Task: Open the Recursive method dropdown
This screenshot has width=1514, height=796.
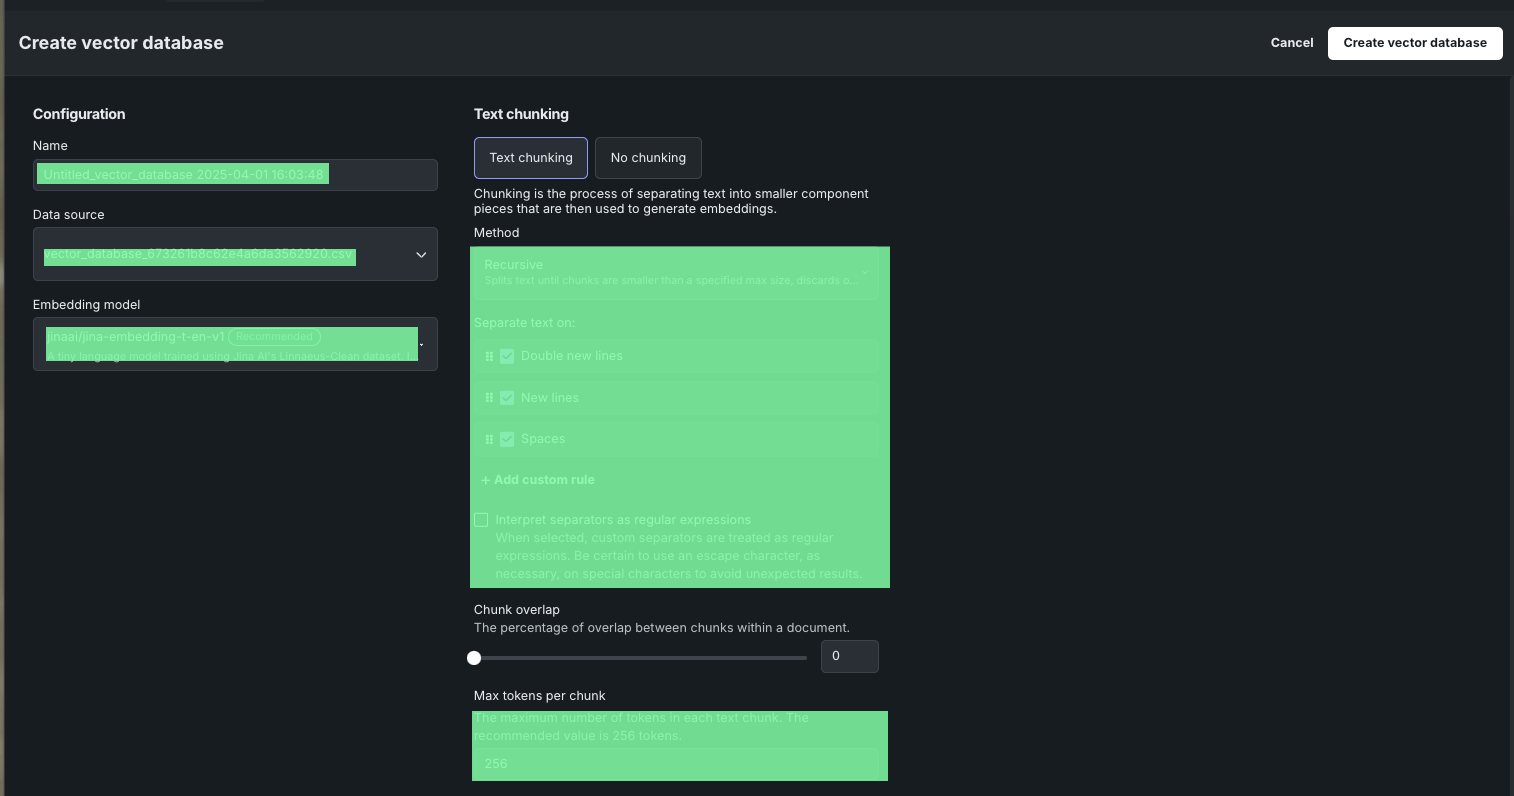Action: coord(676,273)
